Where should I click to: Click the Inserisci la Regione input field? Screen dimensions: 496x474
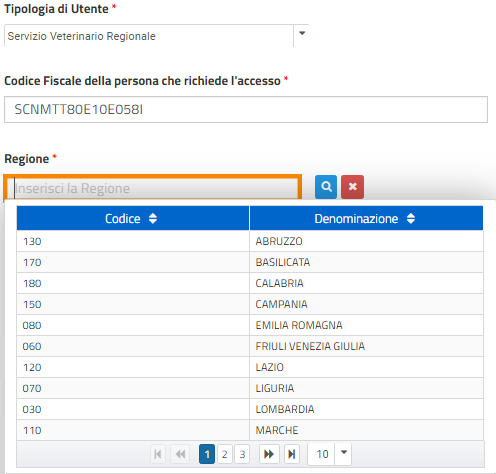pos(153,188)
